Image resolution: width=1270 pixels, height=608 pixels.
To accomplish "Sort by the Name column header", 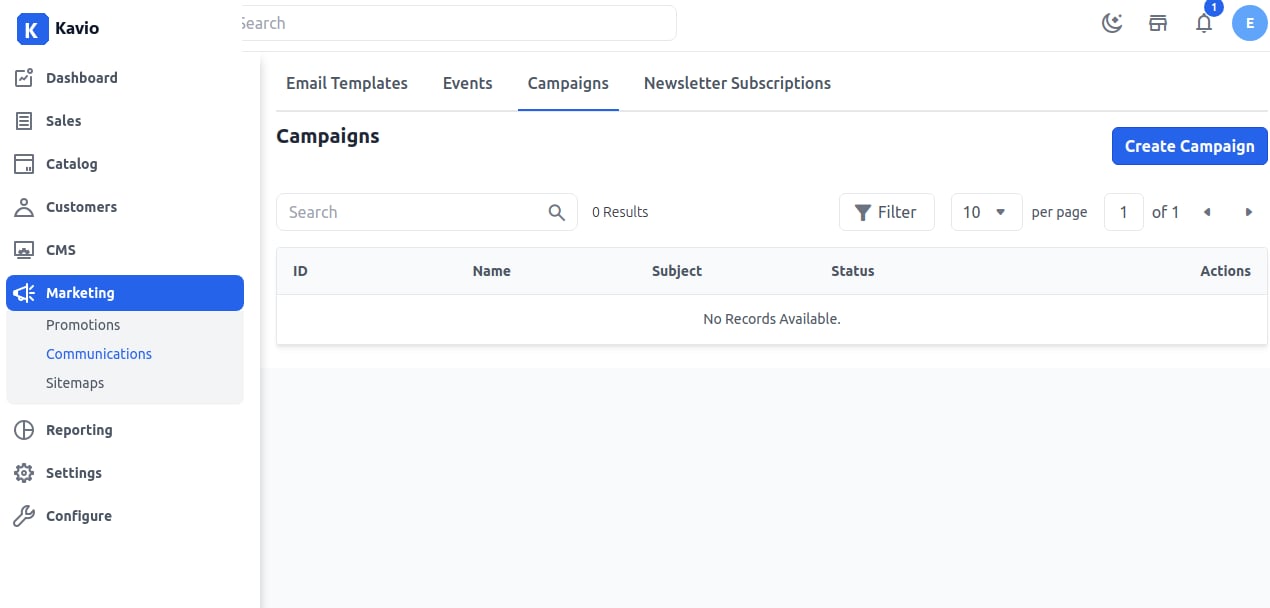I will point(492,271).
